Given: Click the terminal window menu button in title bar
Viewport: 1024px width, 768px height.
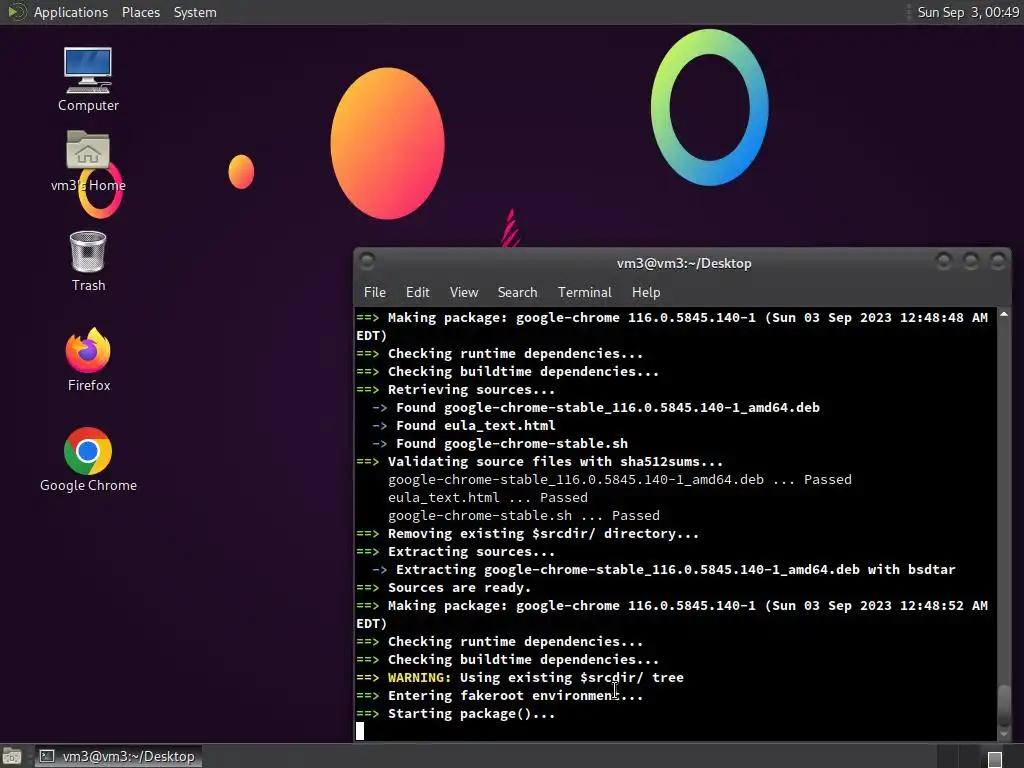Looking at the screenshot, I should coord(367,262).
